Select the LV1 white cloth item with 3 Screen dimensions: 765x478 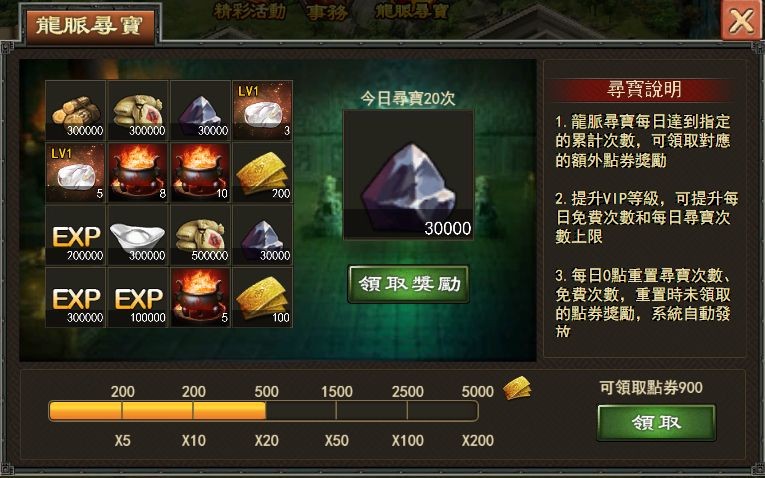(x=262, y=110)
